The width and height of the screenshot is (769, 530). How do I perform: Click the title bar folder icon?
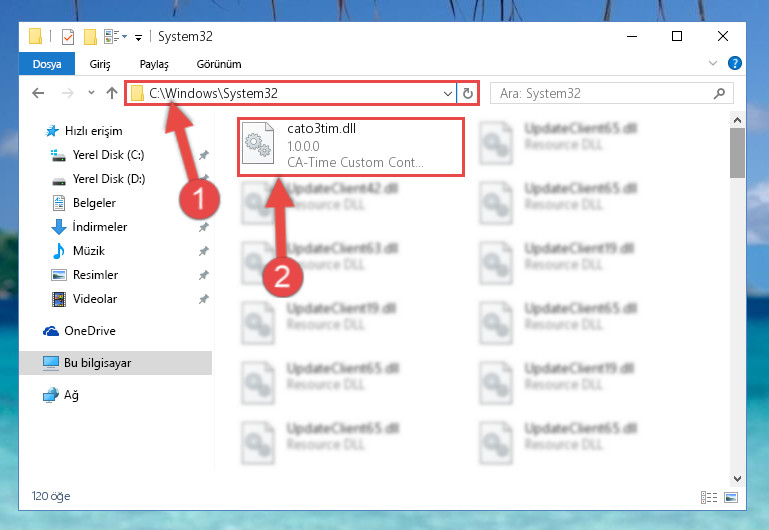tap(35, 37)
